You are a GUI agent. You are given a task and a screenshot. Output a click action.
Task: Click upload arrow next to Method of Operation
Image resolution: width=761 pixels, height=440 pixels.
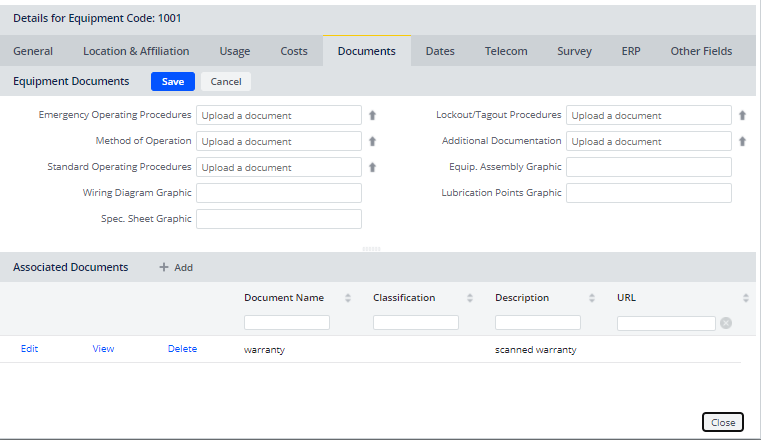tap(372, 141)
